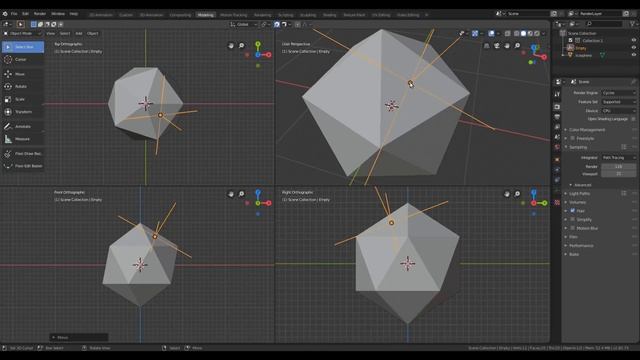640x360 pixels.
Task: Open the Window menu
Action: pyautogui.click(x=58, y=14)
